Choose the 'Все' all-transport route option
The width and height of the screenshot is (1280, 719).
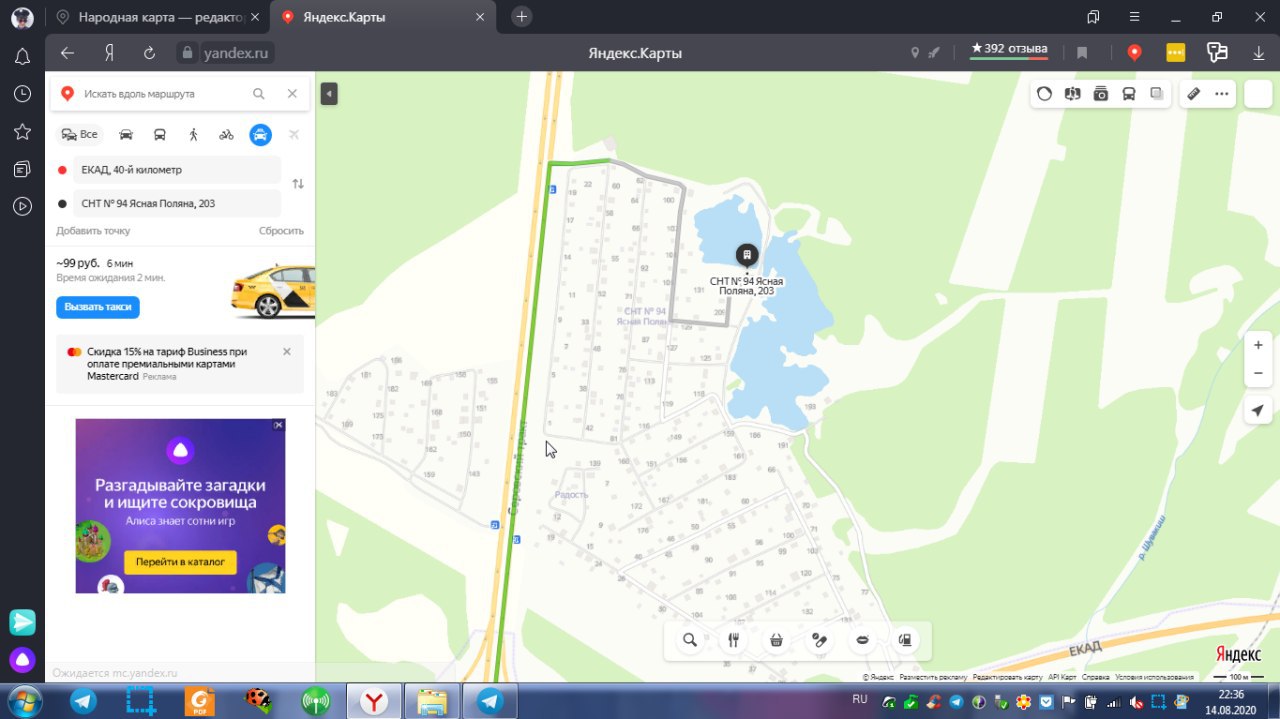pos(80,134)
